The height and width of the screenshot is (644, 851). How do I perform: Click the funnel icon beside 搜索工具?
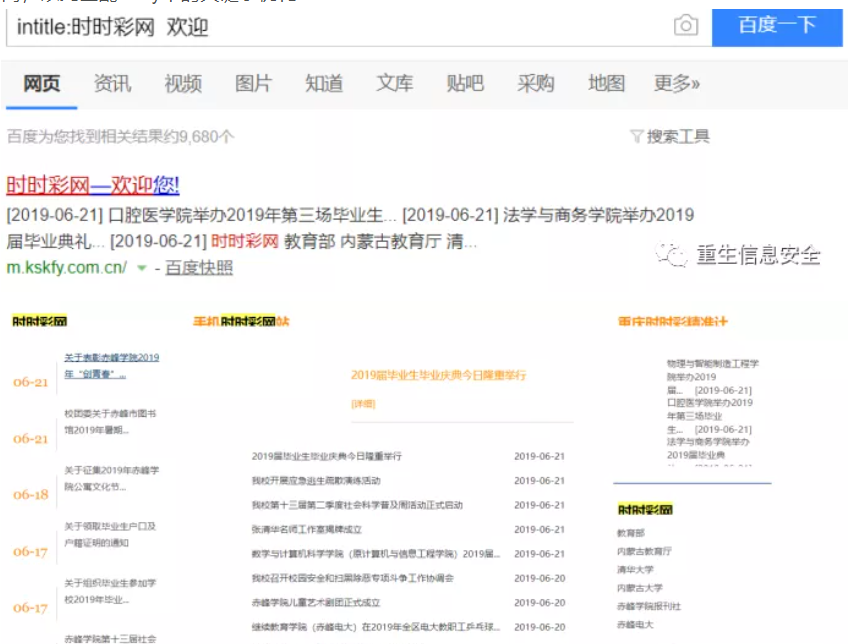[637, 136]
